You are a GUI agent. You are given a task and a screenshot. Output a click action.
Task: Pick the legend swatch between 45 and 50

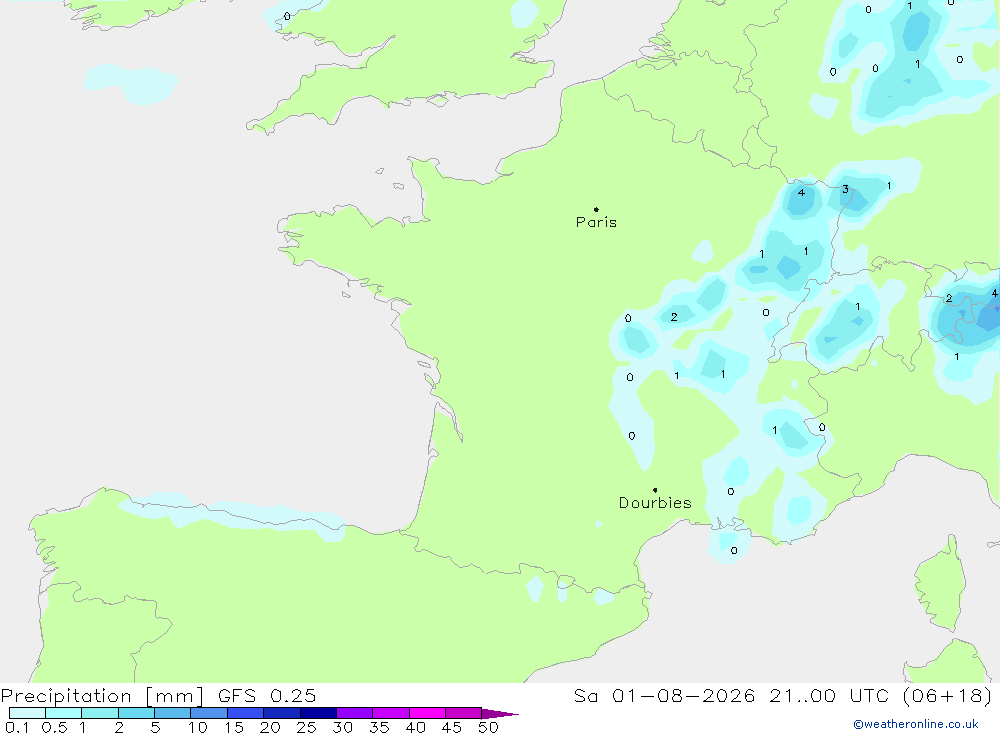463,713
